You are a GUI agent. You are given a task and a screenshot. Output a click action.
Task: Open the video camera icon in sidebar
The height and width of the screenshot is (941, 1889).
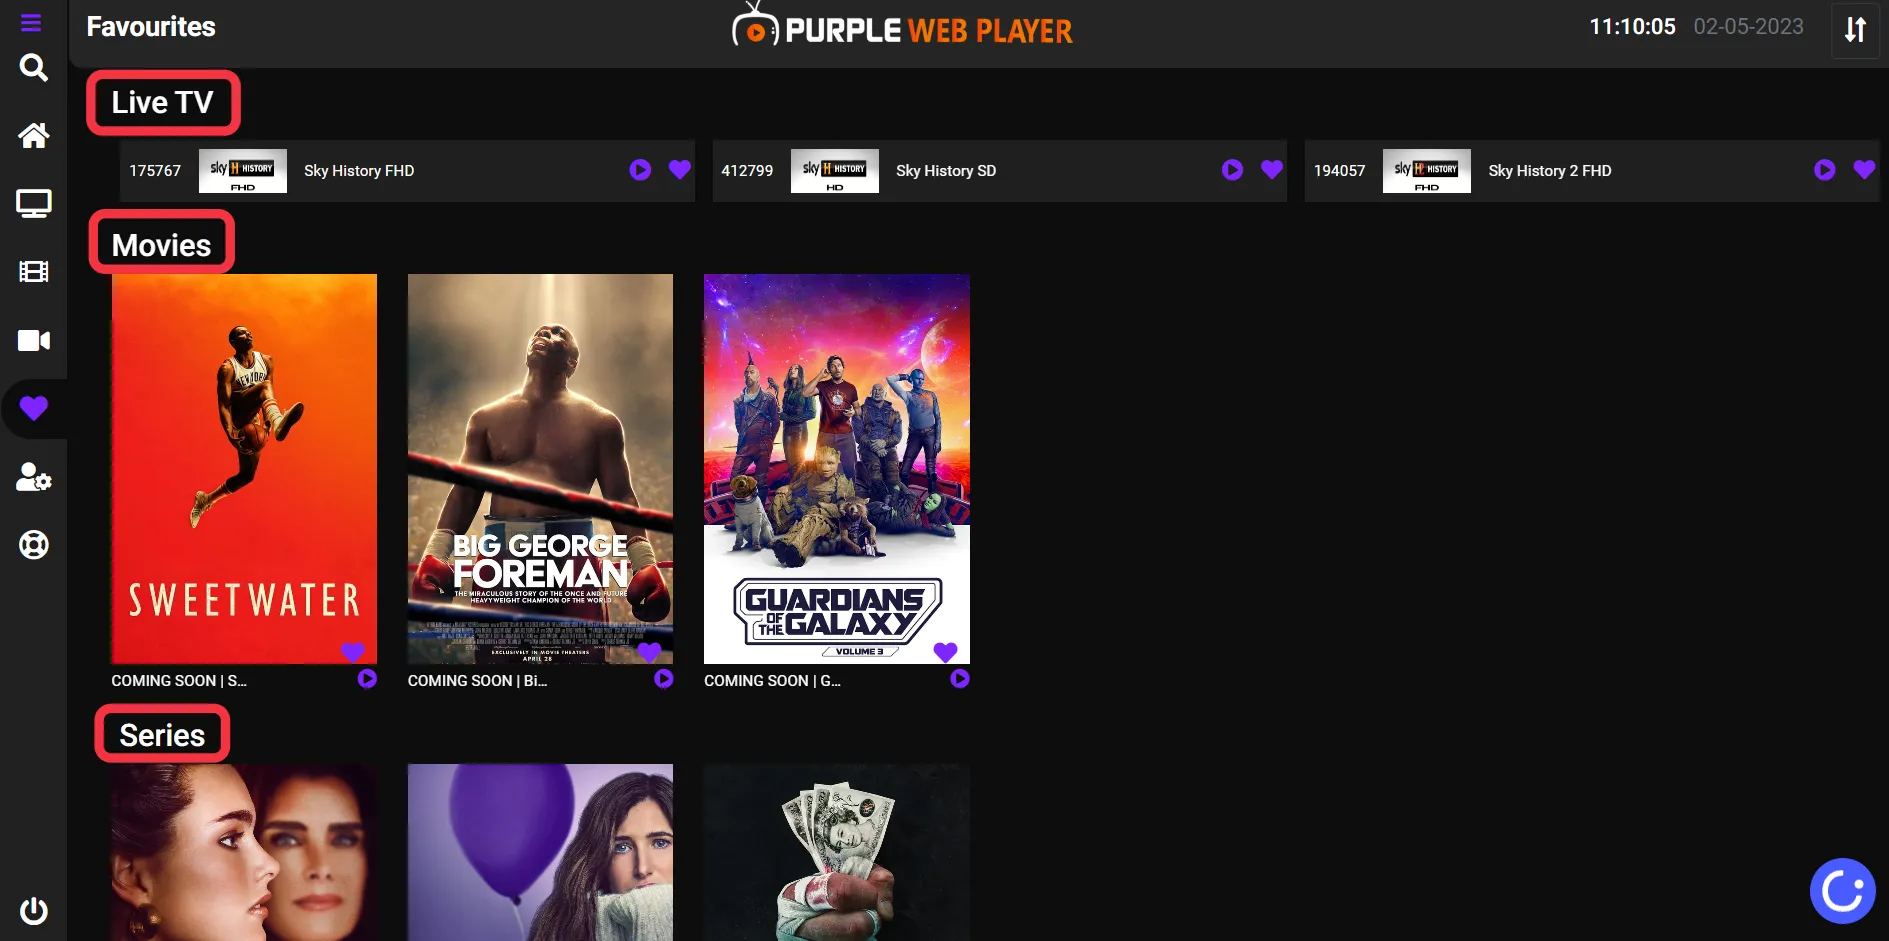point(34,341)
